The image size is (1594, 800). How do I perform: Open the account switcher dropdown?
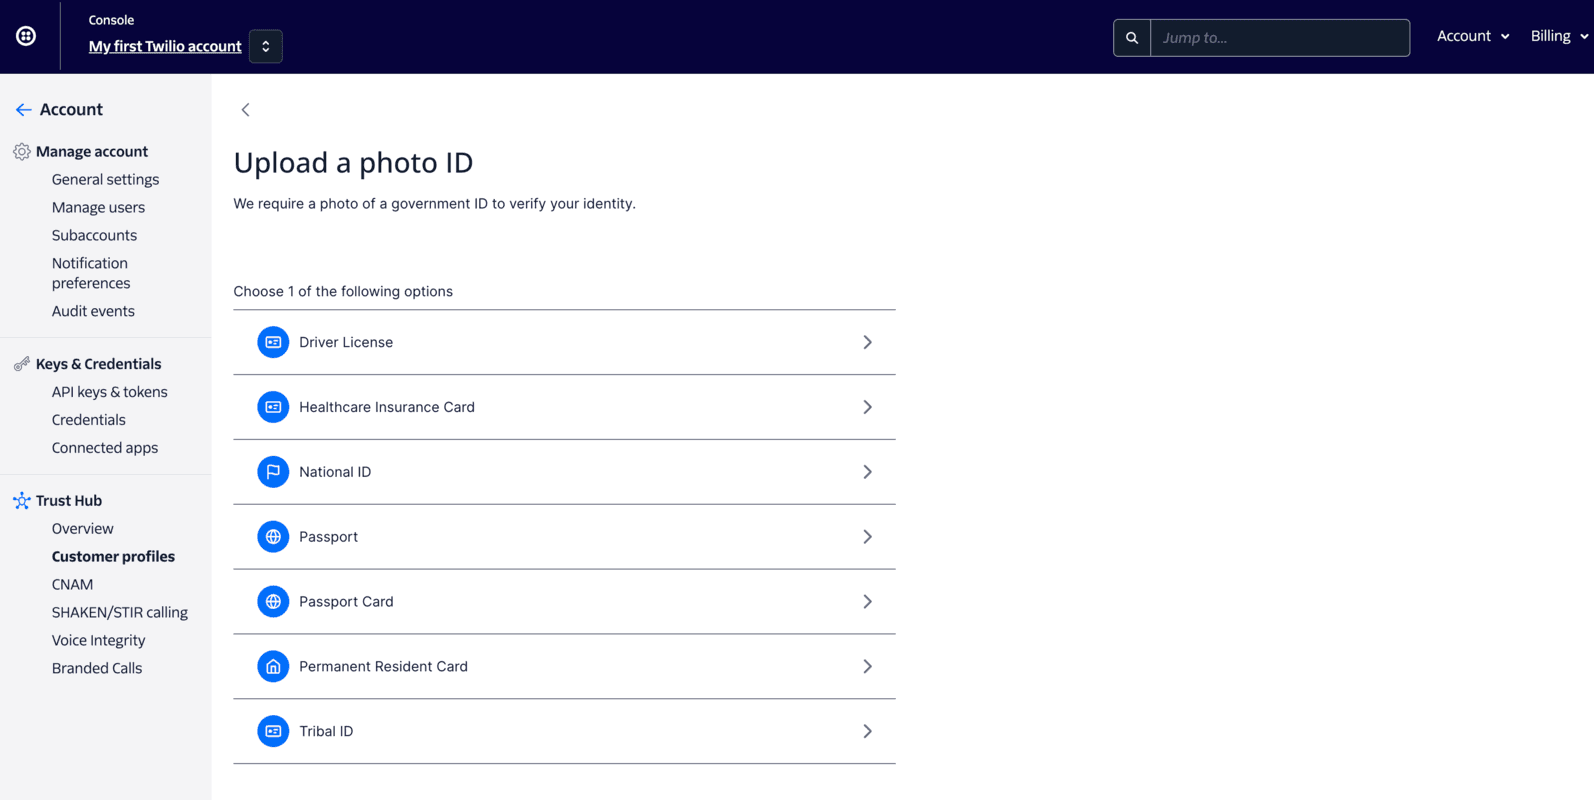pyautogui.click(x=266, y=46)
